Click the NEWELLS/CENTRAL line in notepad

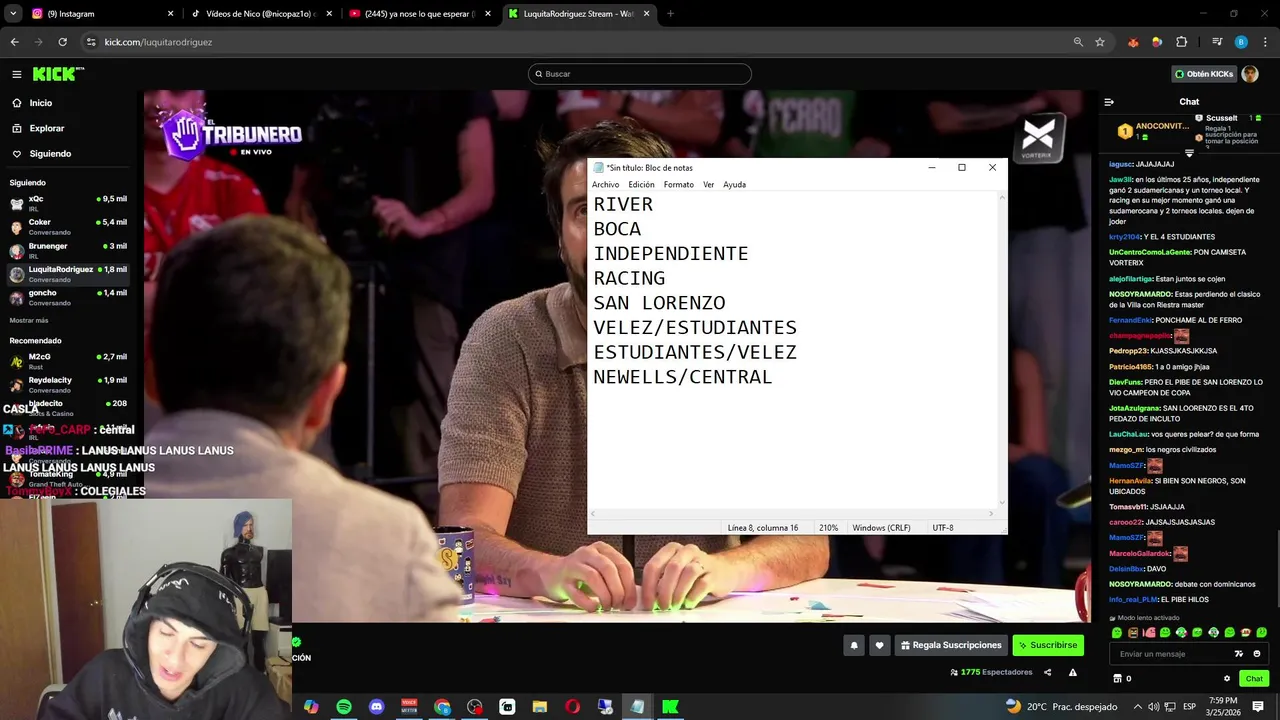(x=683, y=377)
